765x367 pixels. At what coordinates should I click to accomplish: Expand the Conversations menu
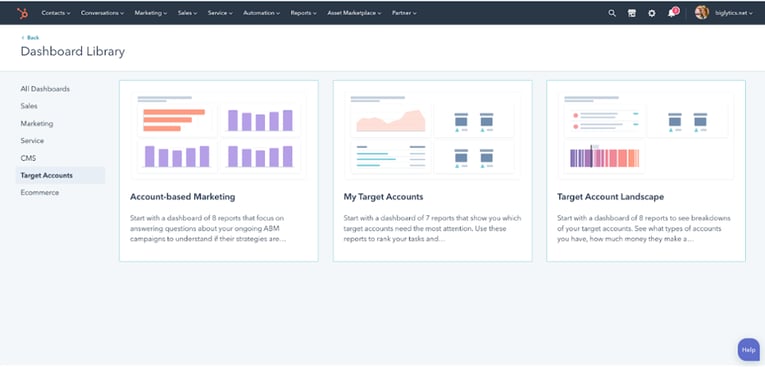coord(102,13)
